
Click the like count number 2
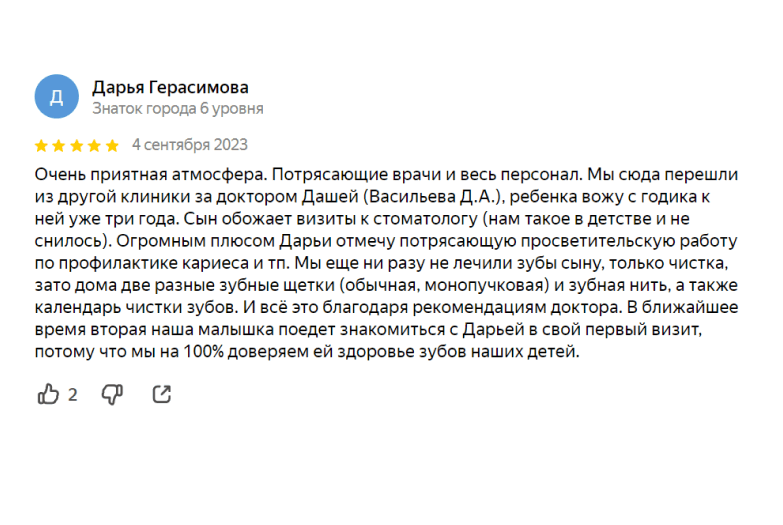pyautogui.click(x=72, y=395)
